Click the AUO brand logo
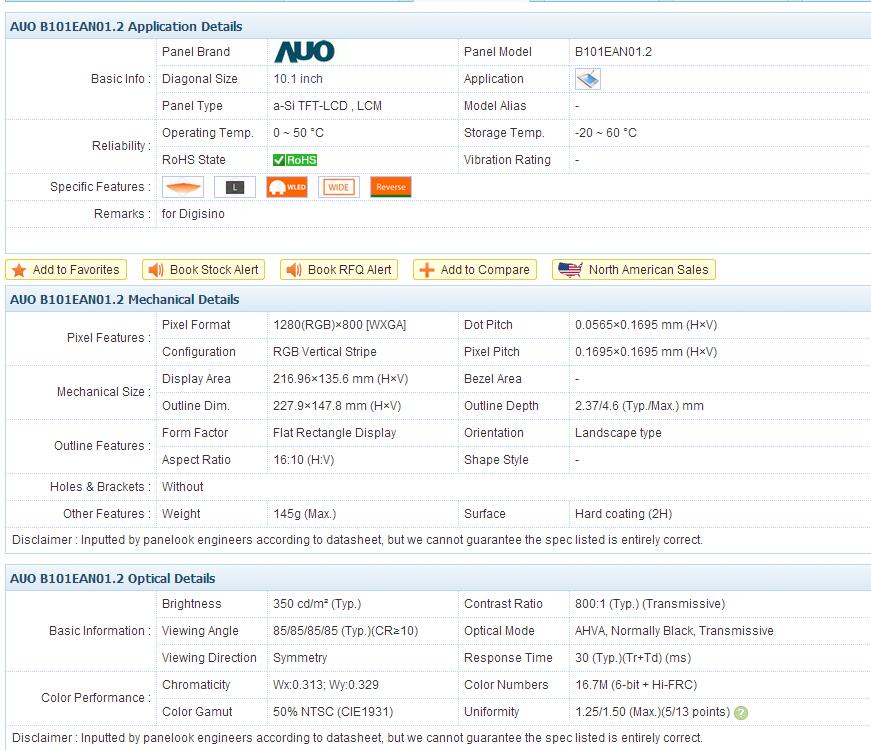 [x=304, y=52]
